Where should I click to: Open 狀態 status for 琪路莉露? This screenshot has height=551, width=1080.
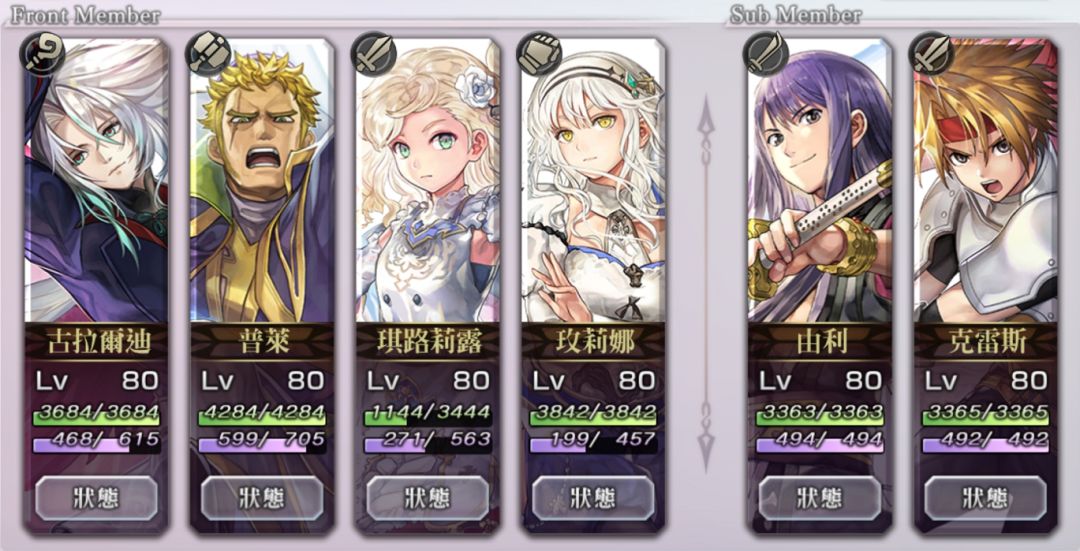[x=427, y=497]
